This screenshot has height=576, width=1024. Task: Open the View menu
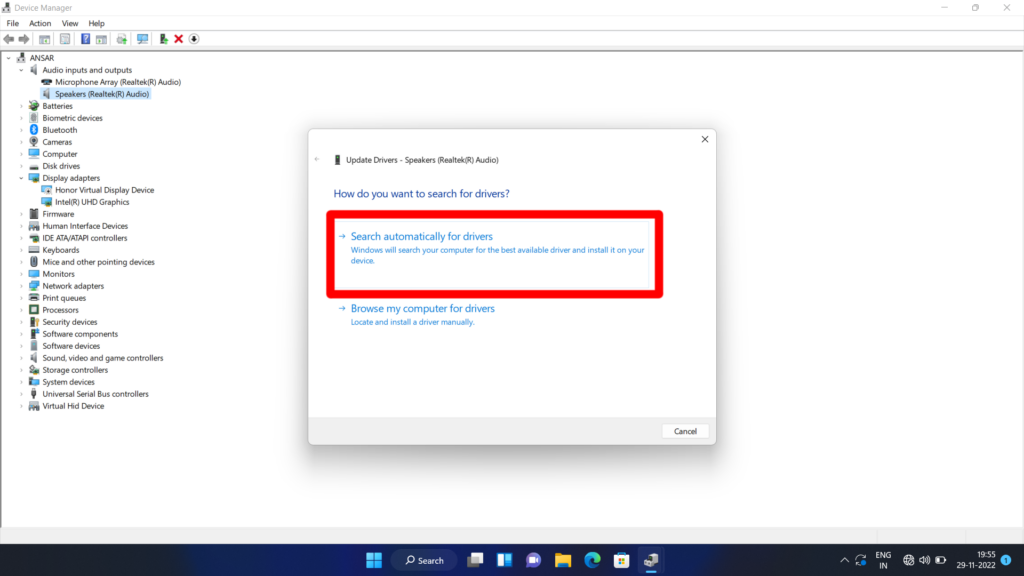[69, 22]
